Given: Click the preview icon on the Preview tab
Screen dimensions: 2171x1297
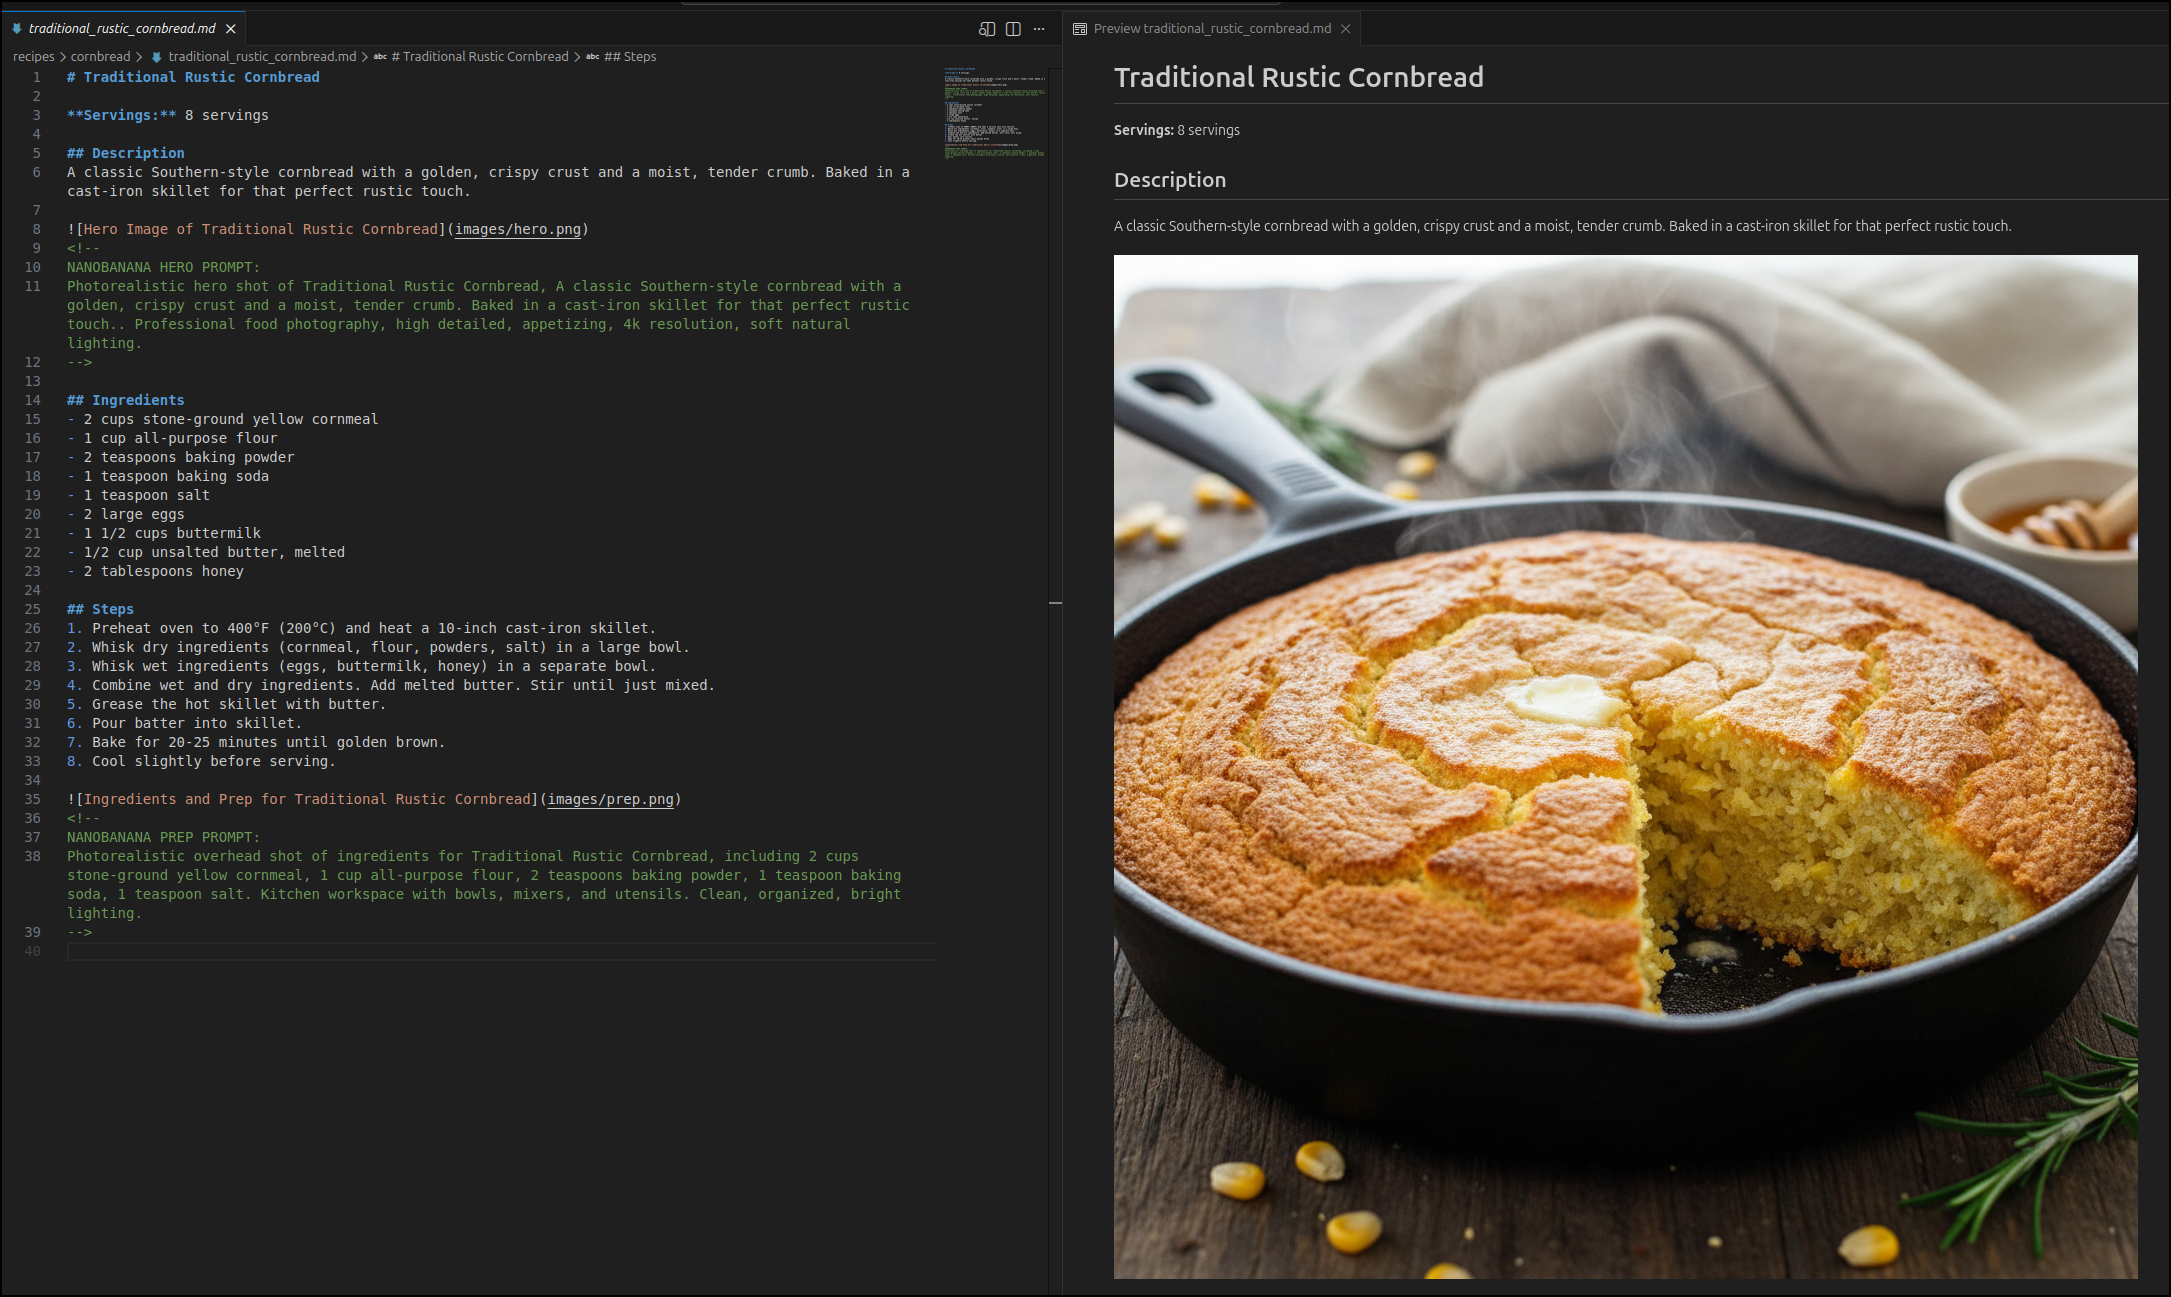Looking at the screenshot, I should tap(1080, 28).
